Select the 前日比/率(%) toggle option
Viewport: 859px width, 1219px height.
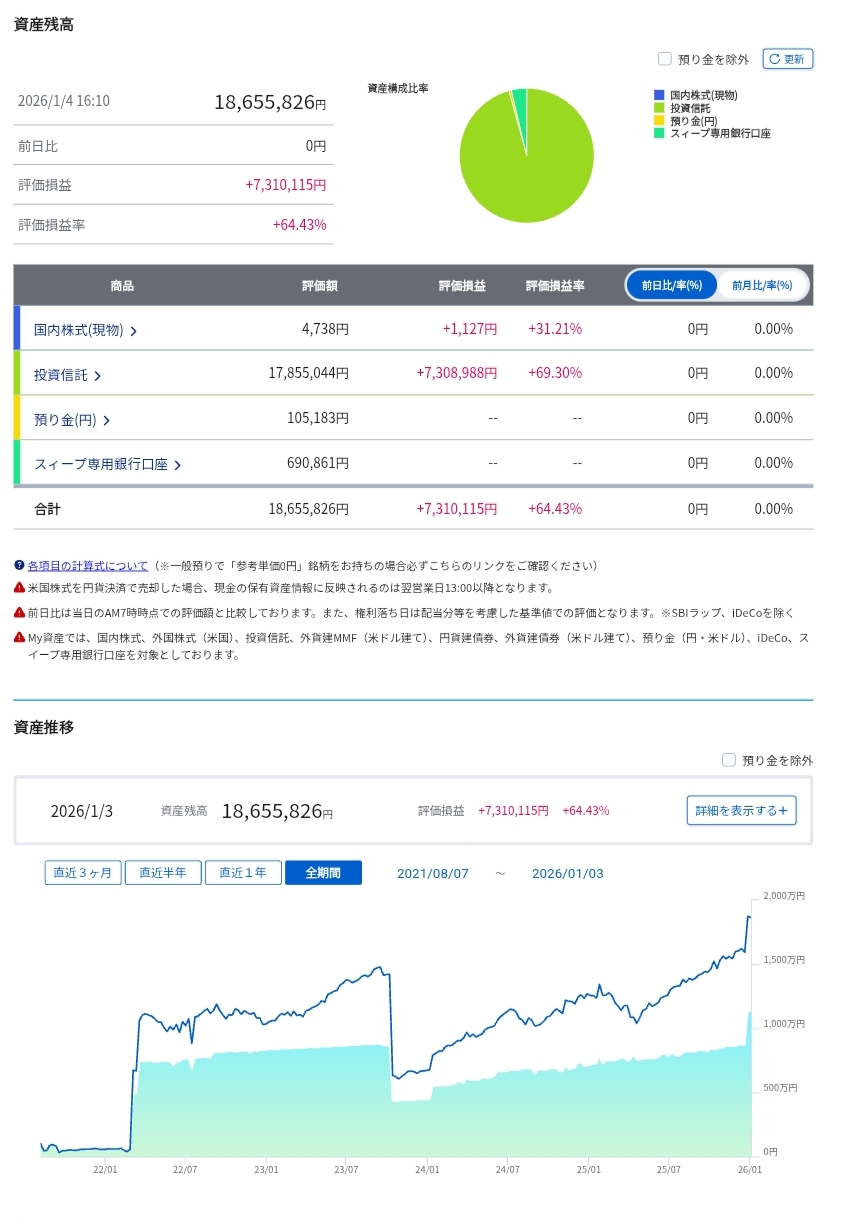tap(672, 285)
